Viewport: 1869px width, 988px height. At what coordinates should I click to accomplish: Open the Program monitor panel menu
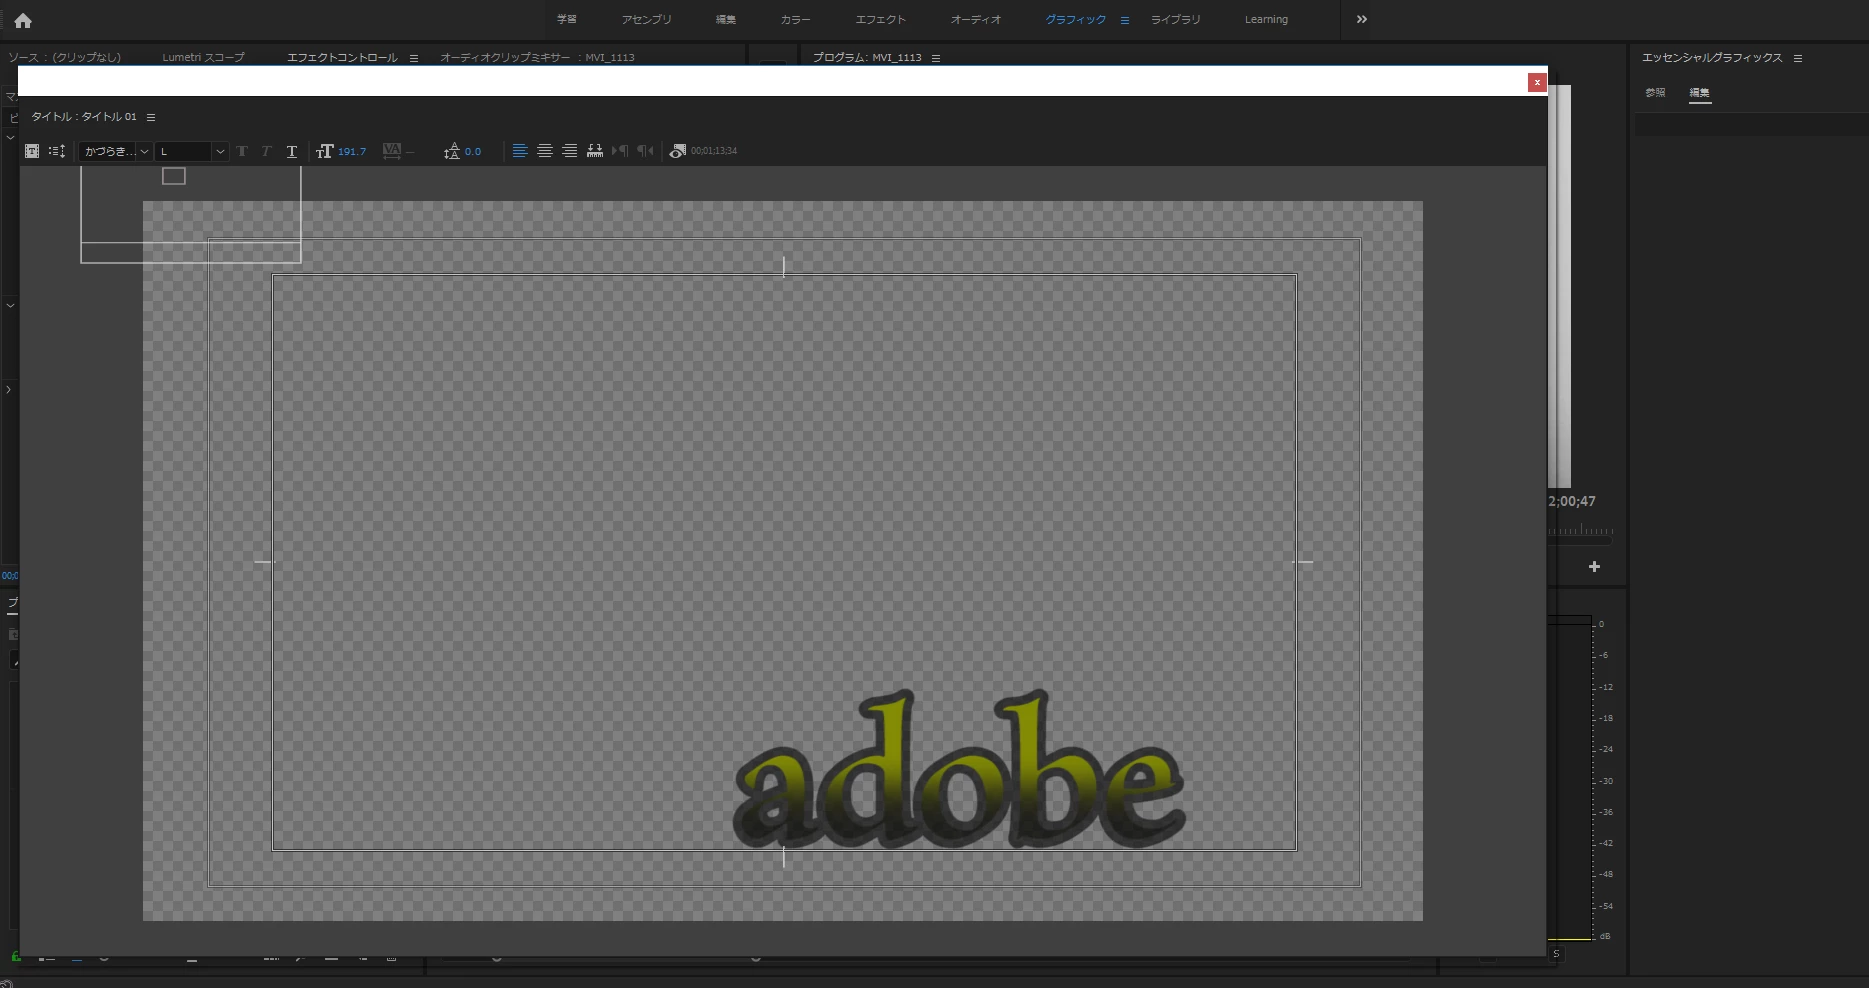click(x=936, y=58)
